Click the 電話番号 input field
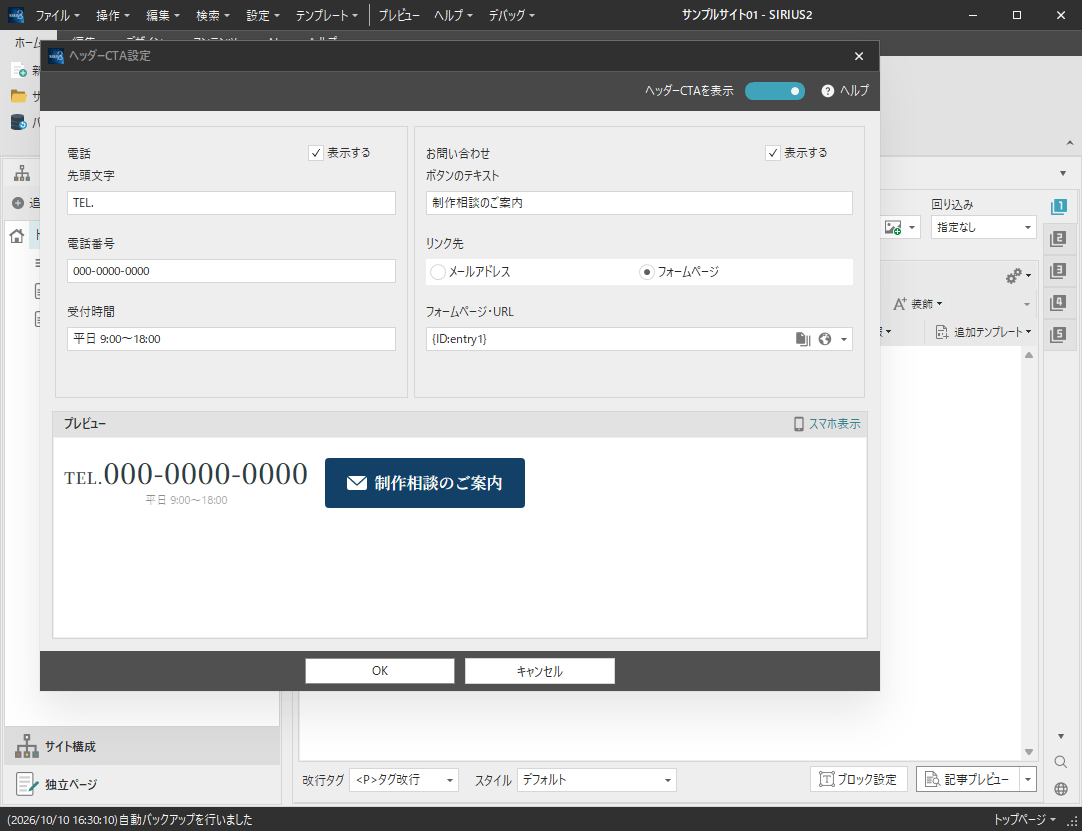This screenshot has height=831, width=1082. (x=232, y=271)
